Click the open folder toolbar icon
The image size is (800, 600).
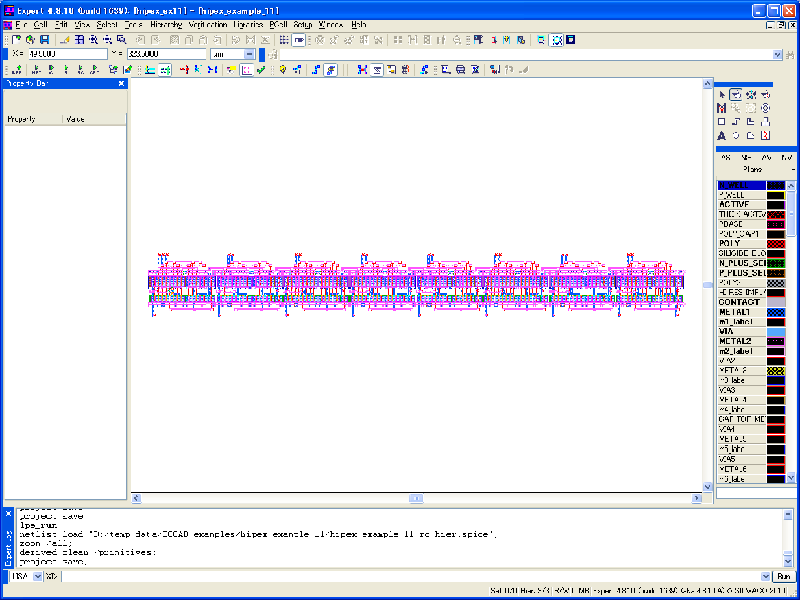pos(30,40)
